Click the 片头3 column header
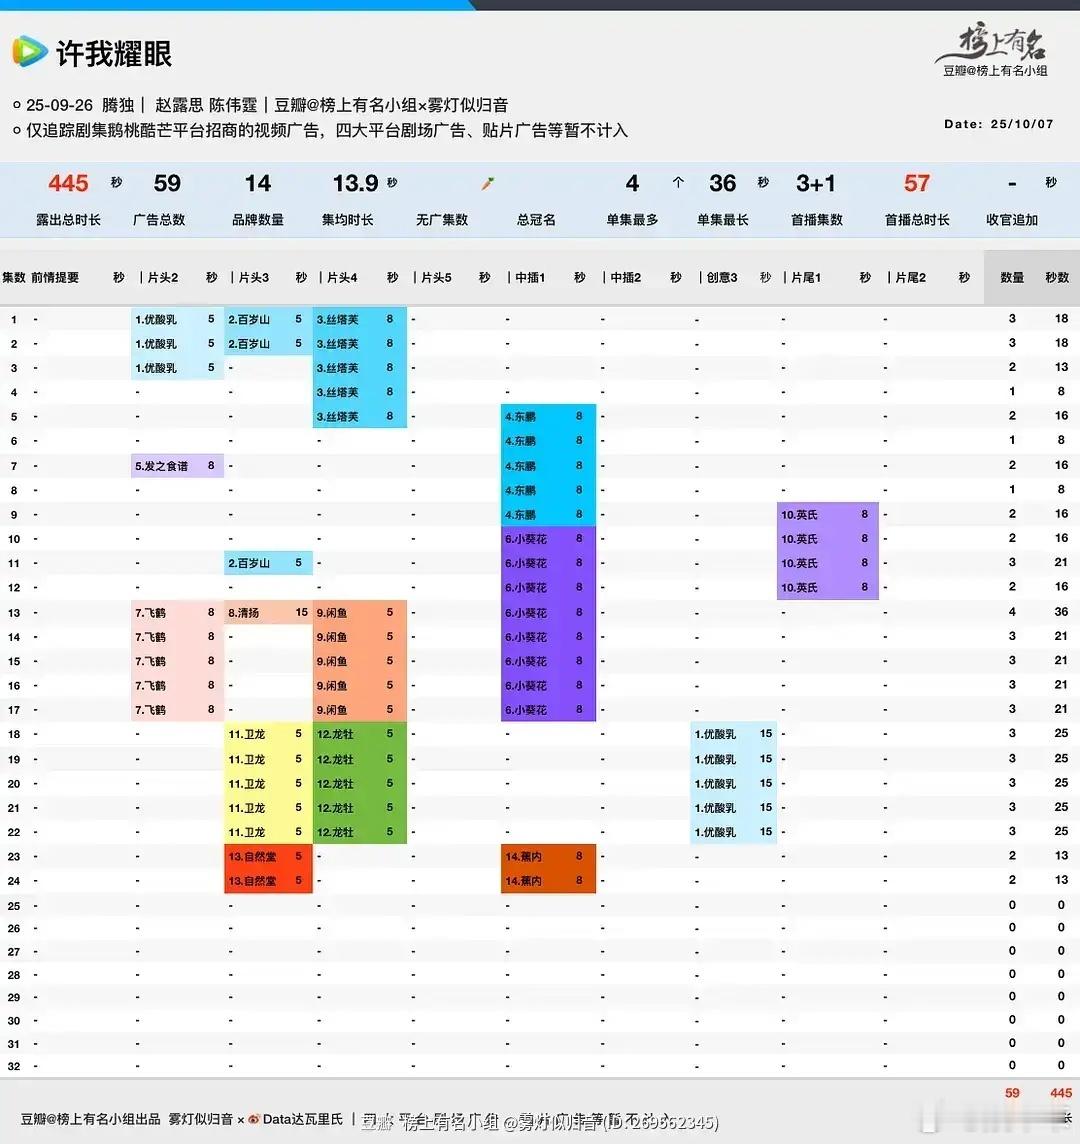Viewport: 1080px width, 1144px height. click(x=253, y=278)
